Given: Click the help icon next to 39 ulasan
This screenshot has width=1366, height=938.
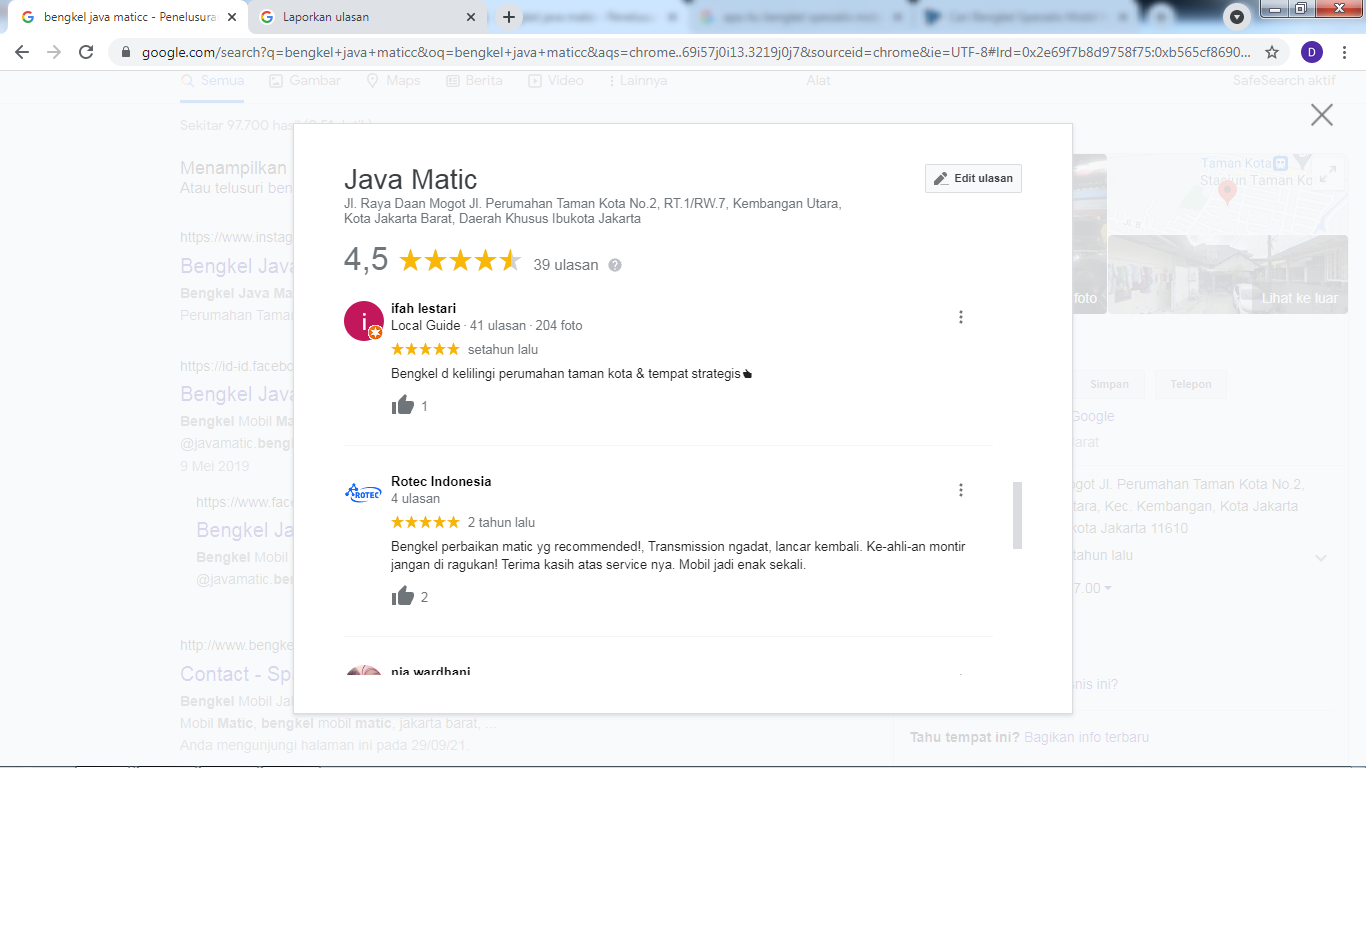Looking at the screenshot, I should [x=615, y=265].
